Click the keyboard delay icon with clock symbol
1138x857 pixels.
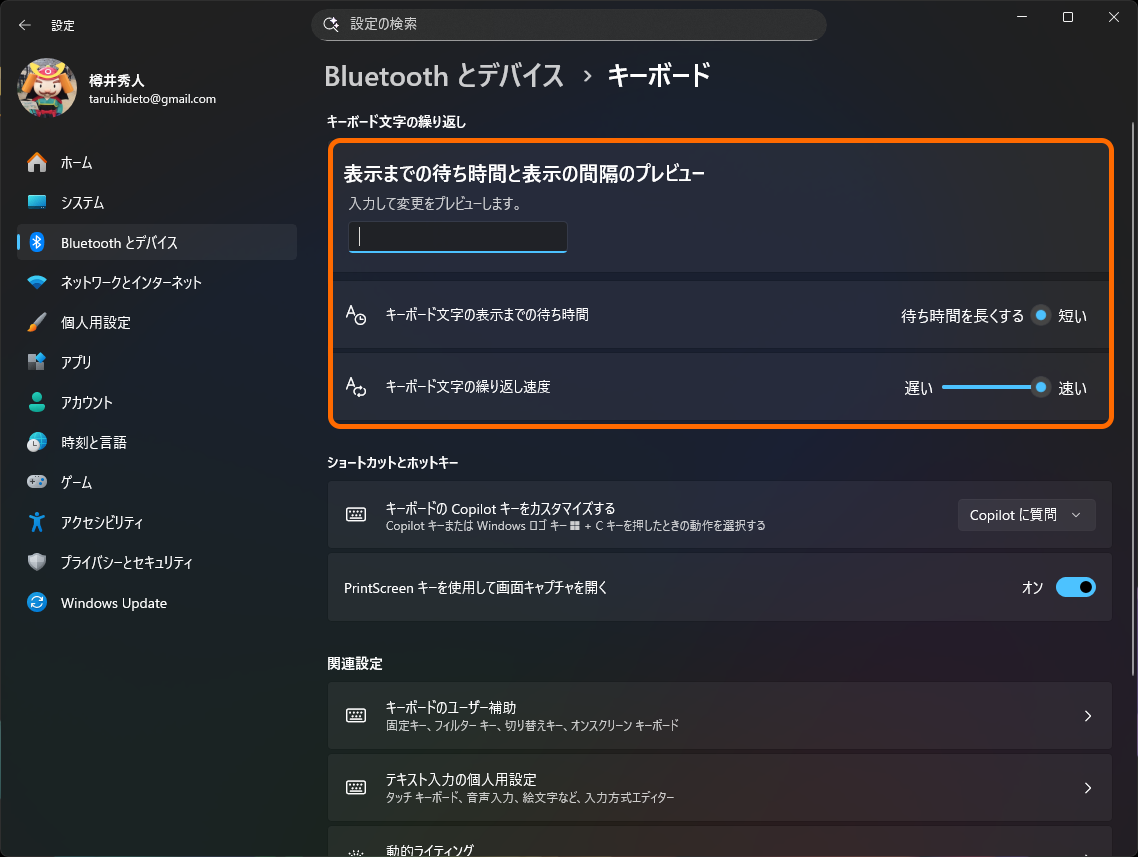[356, 314]
